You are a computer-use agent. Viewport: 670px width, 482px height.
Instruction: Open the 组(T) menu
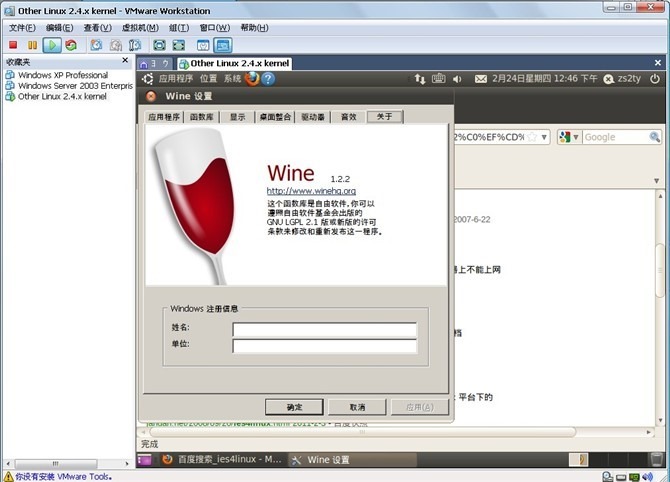tap(179, 28)
